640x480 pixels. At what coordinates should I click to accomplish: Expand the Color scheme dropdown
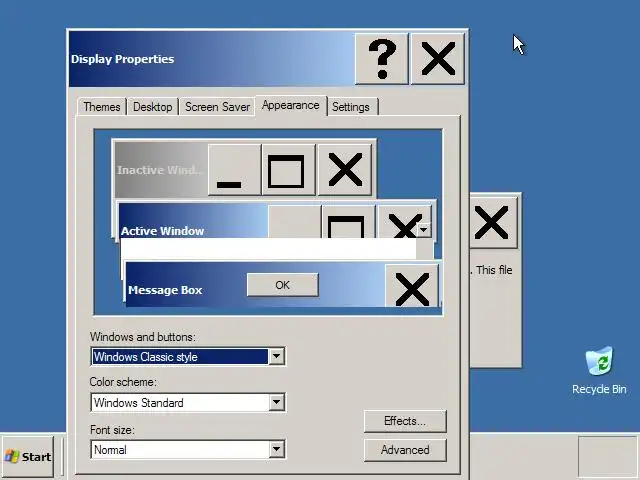[x=276, y=402]
